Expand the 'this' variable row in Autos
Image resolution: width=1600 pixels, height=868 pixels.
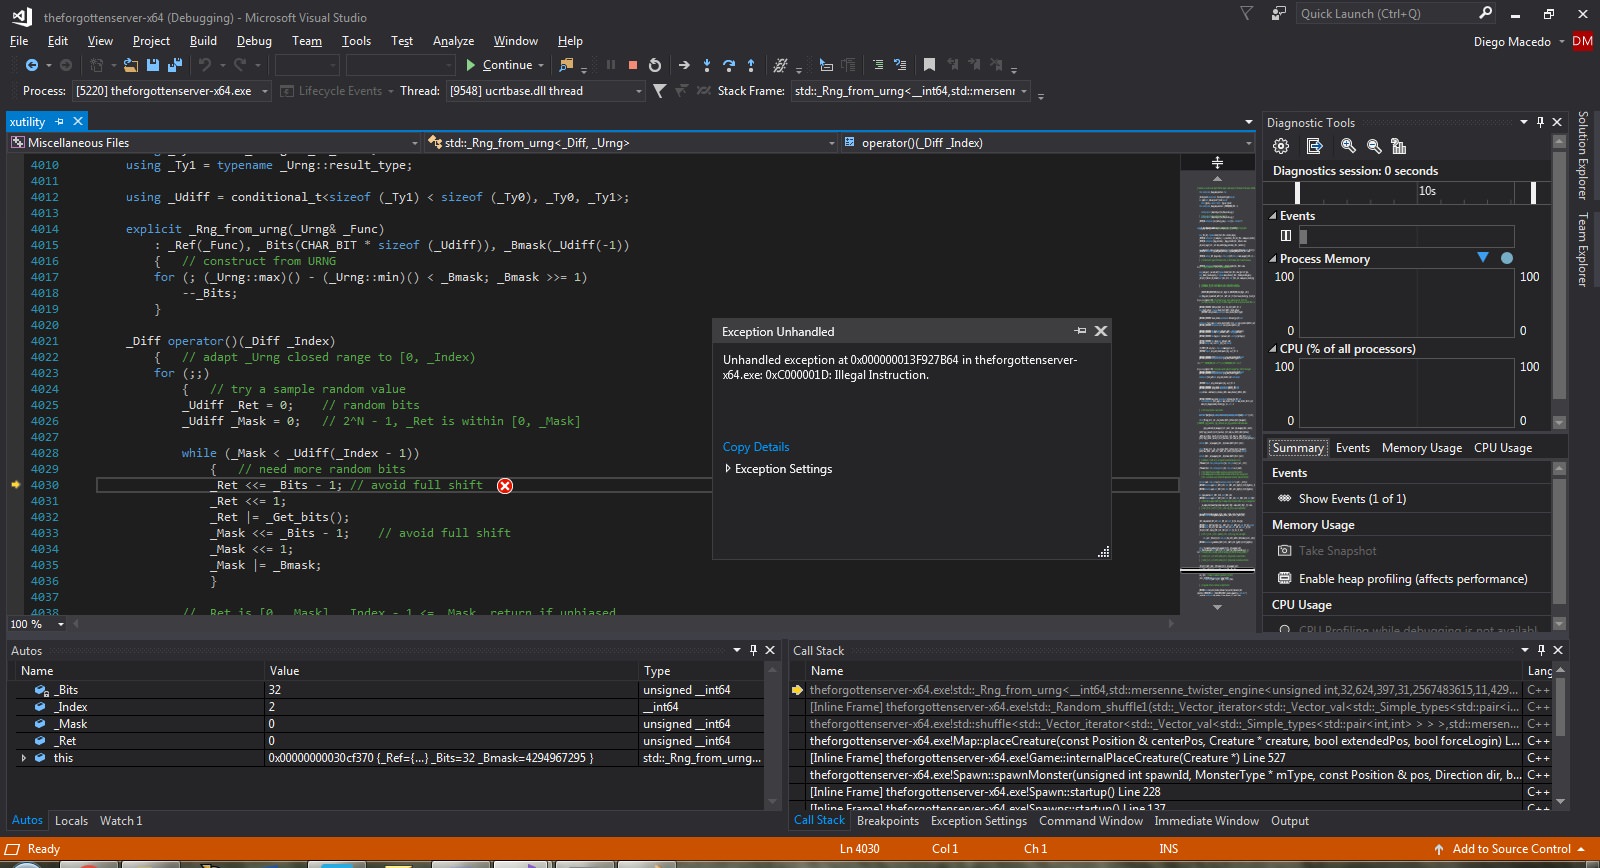pos(24,758)
